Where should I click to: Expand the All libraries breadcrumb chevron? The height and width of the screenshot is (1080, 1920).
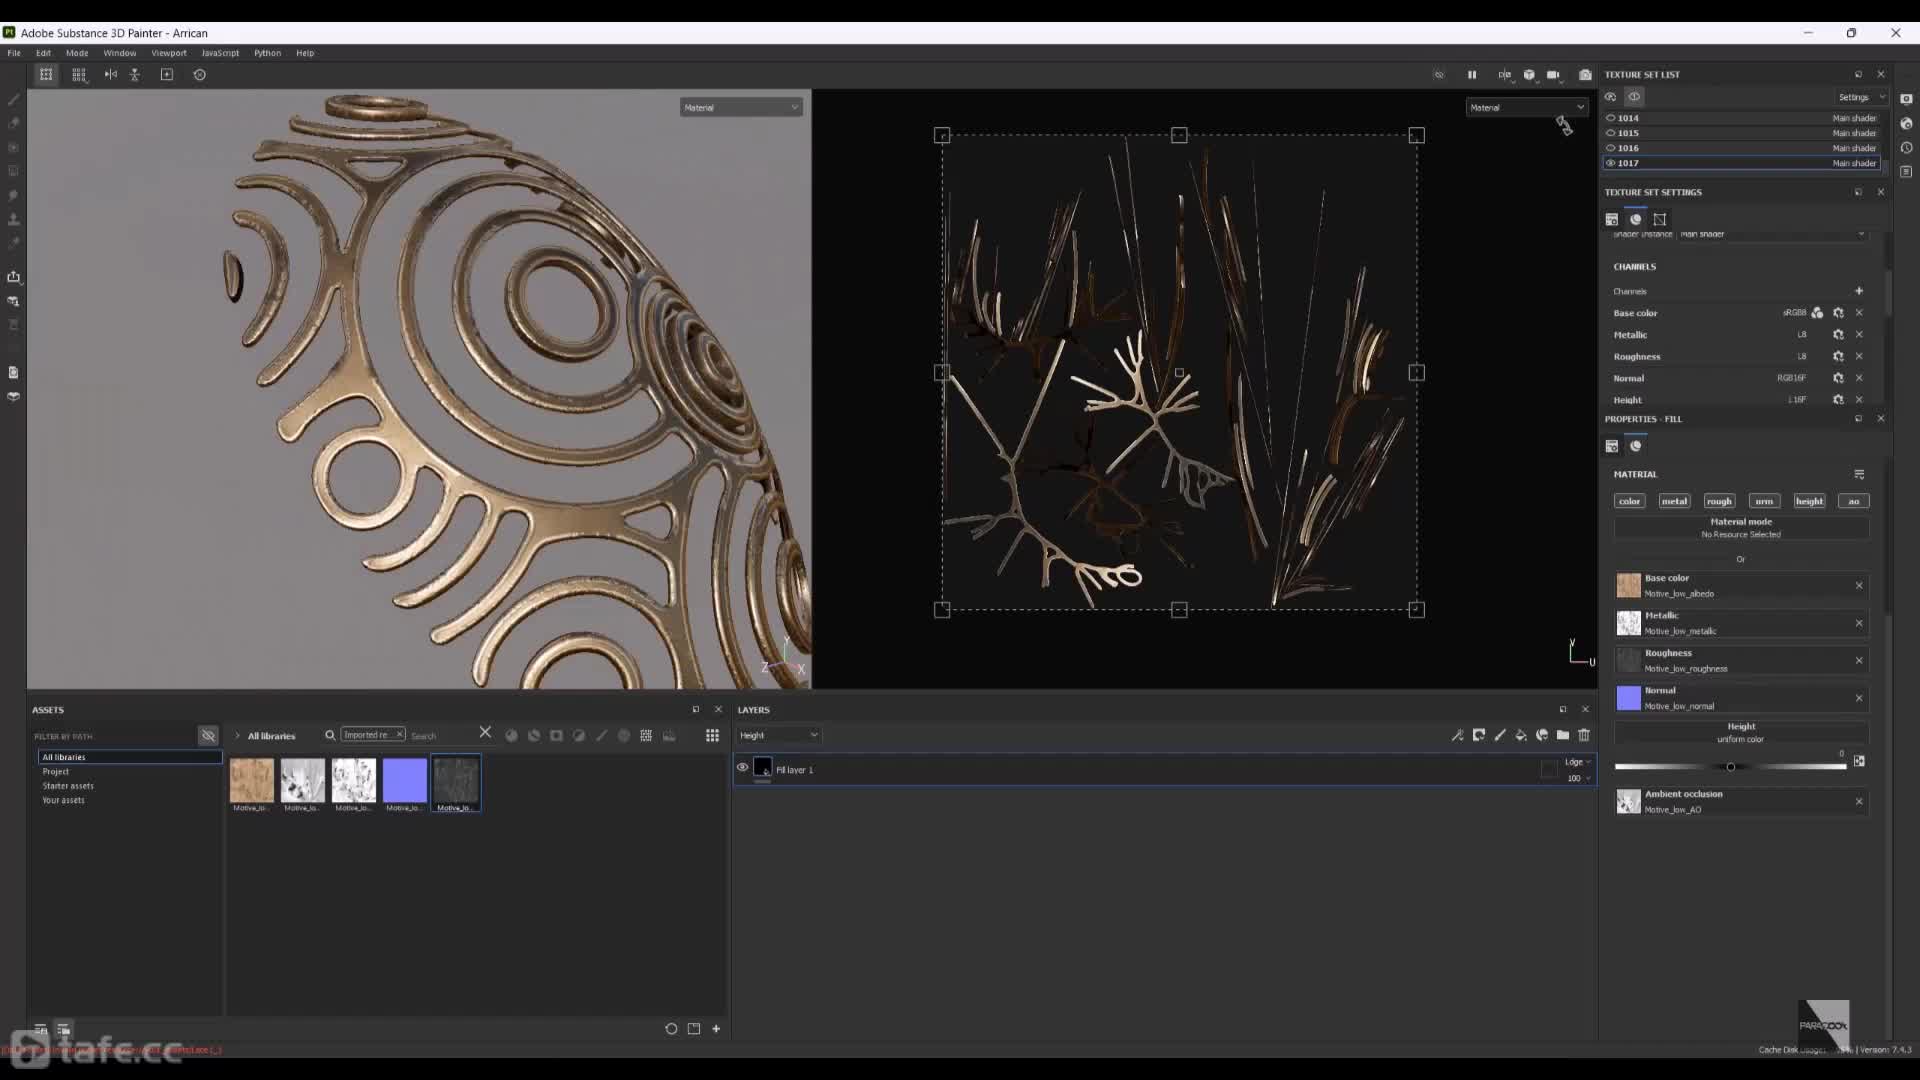237,736
